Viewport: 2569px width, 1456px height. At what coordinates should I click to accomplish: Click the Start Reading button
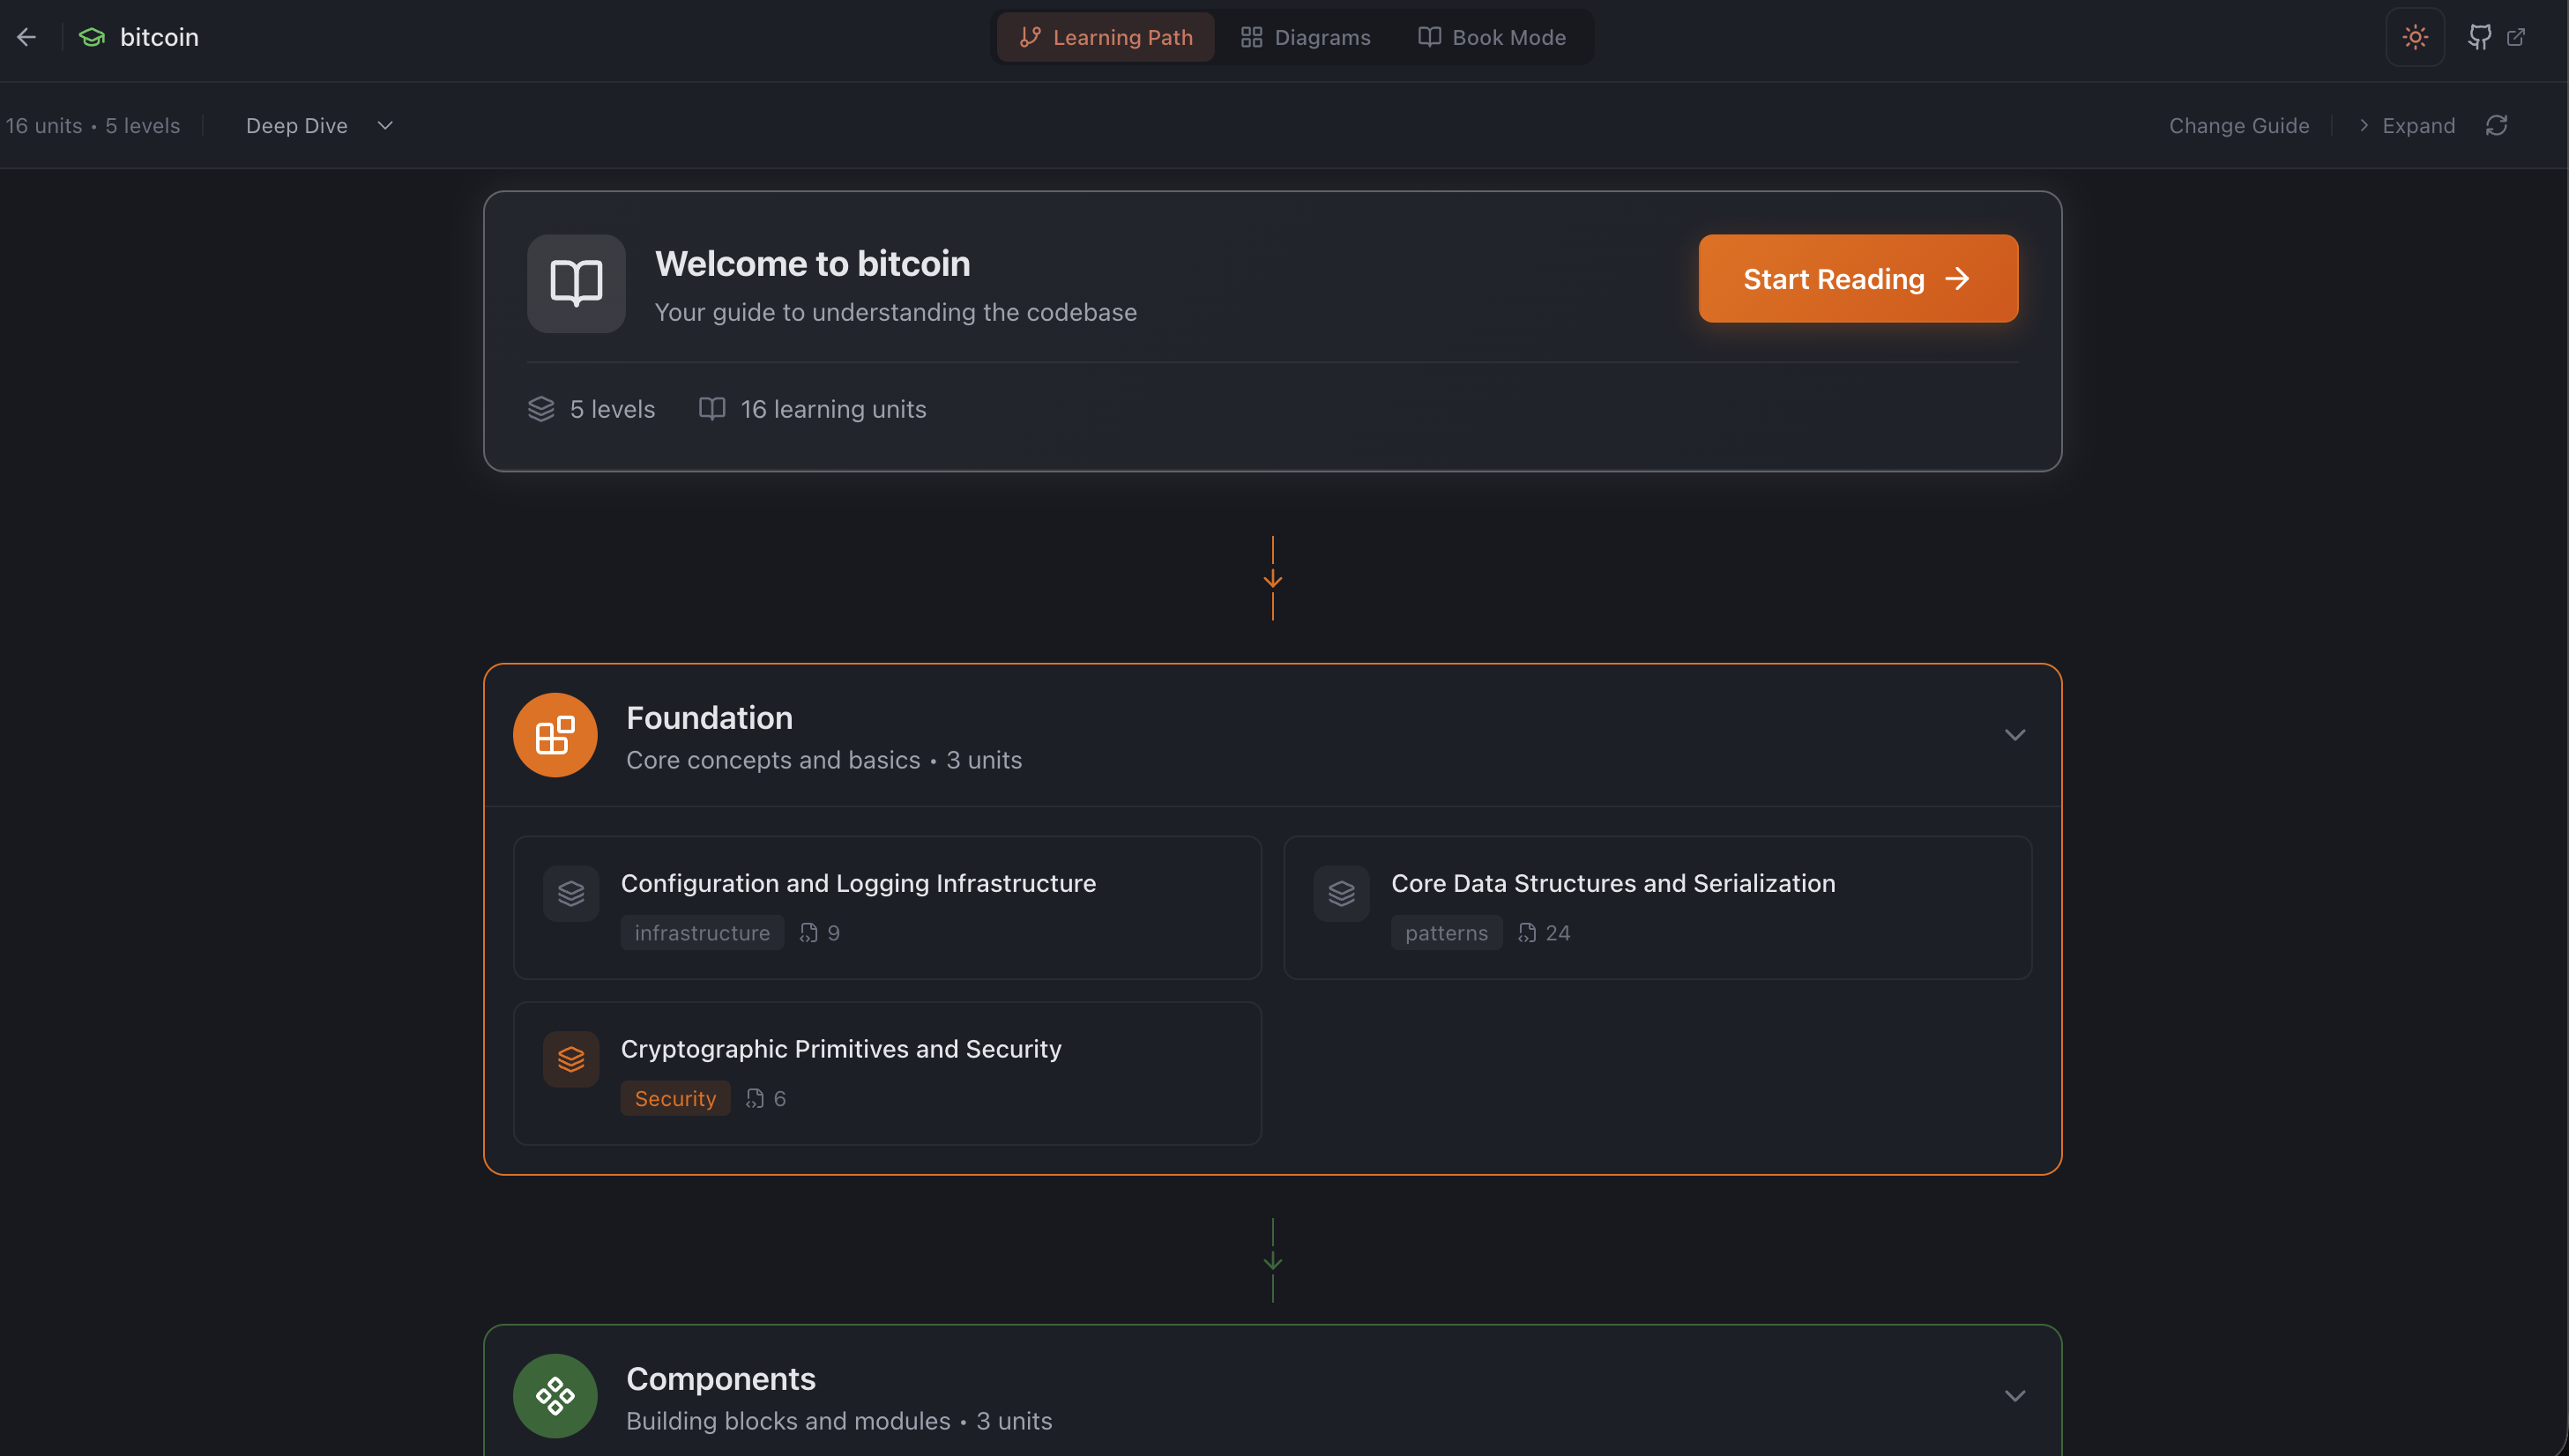(1857, 279)
